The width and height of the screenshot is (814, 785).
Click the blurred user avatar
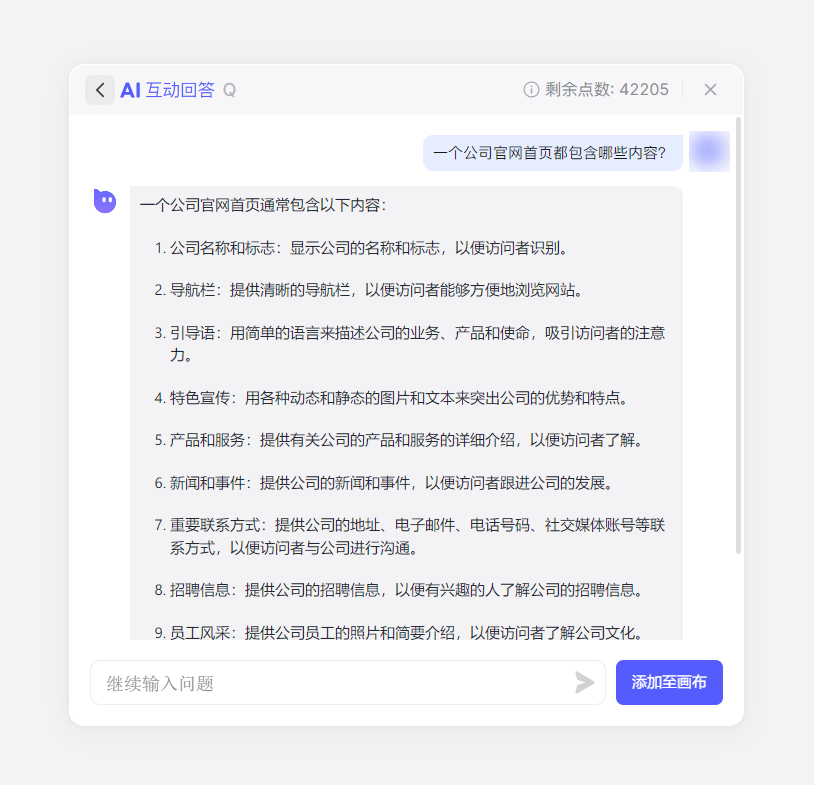pyautogui.click(x=709, y=152)
